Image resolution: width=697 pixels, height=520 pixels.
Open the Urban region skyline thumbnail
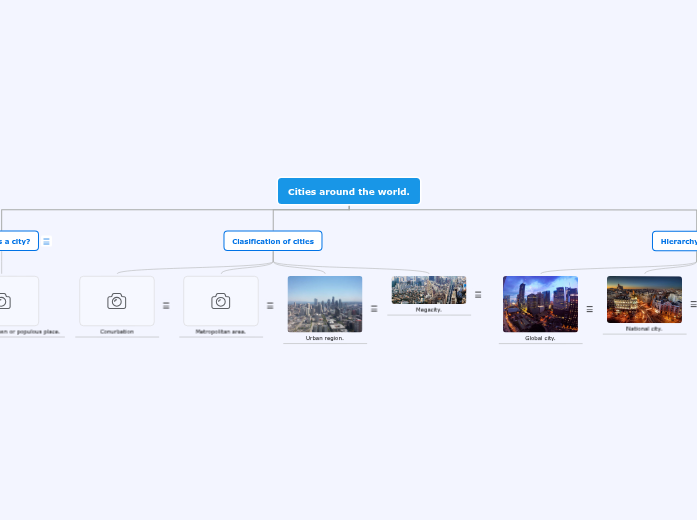[325, 304]
